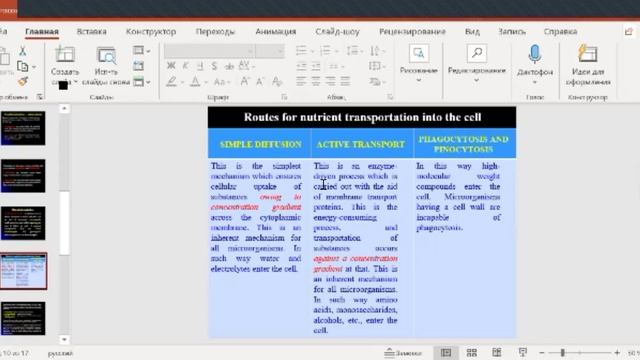Switch to Переходы (Transitions) tab

click(215, 31)
